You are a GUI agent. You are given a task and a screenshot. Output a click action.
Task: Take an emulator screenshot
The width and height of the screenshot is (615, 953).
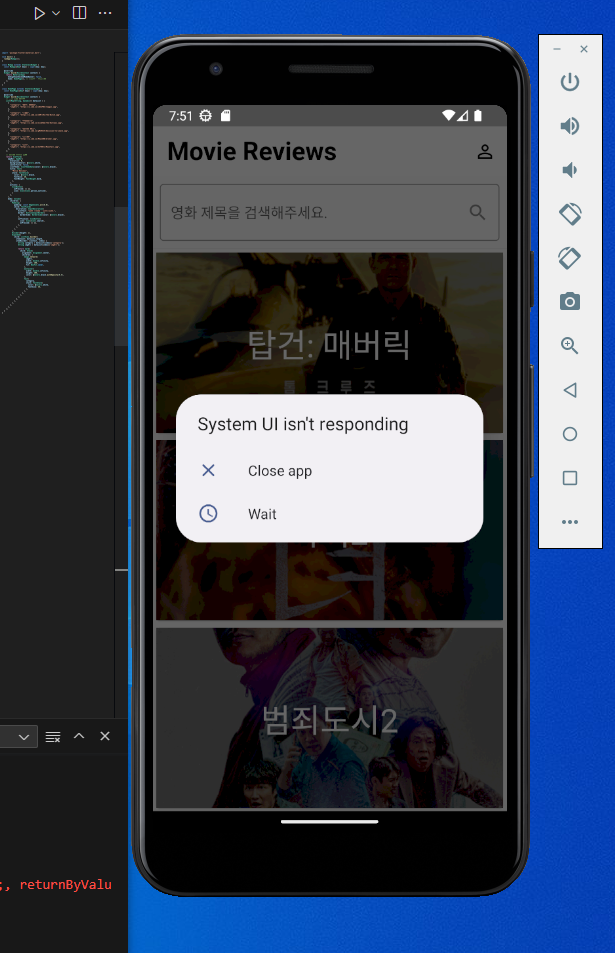point(569,301)
